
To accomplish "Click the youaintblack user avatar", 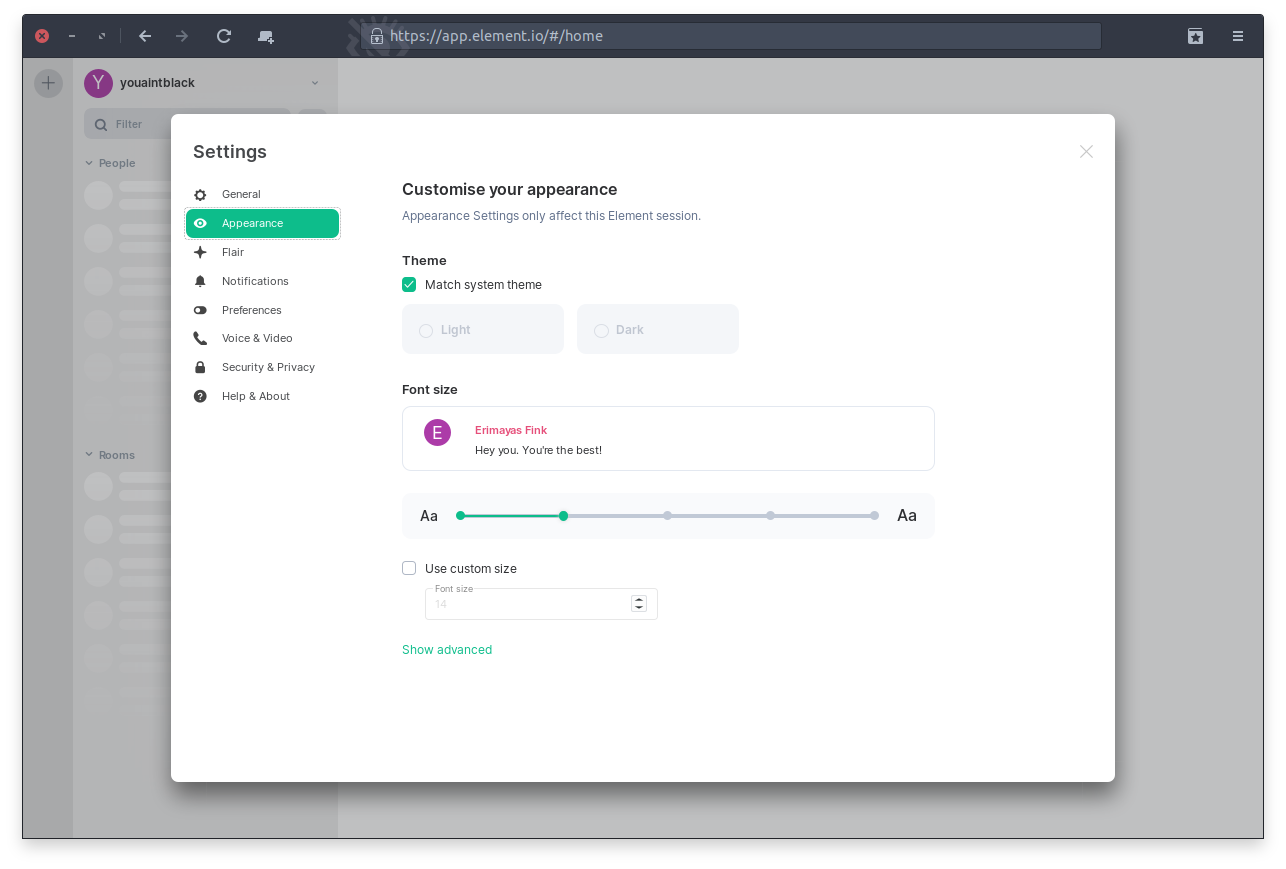I will point(98,83).
